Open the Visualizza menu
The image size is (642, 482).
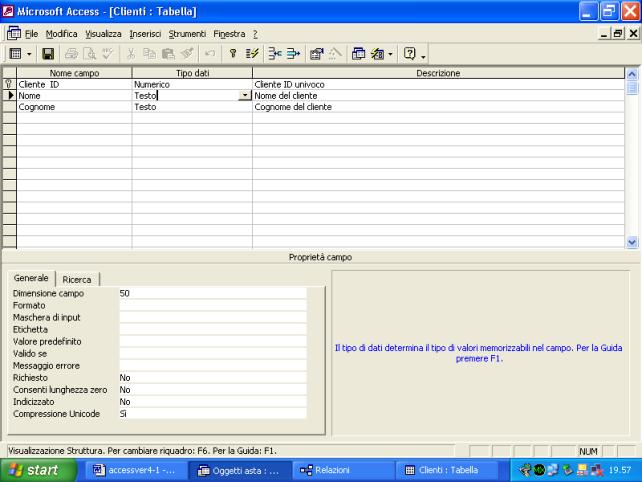pyautogui.click(x=103, y=34)
